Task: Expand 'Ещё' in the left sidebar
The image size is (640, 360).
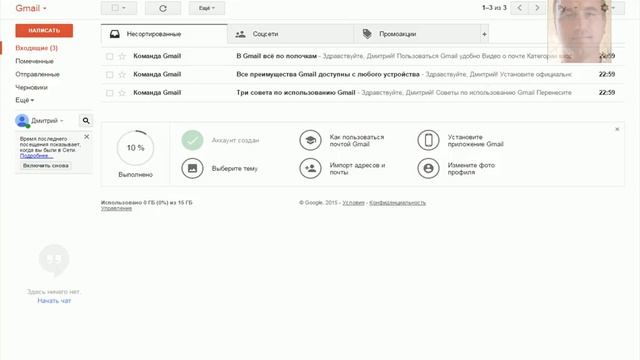Action: pos(24,100)
